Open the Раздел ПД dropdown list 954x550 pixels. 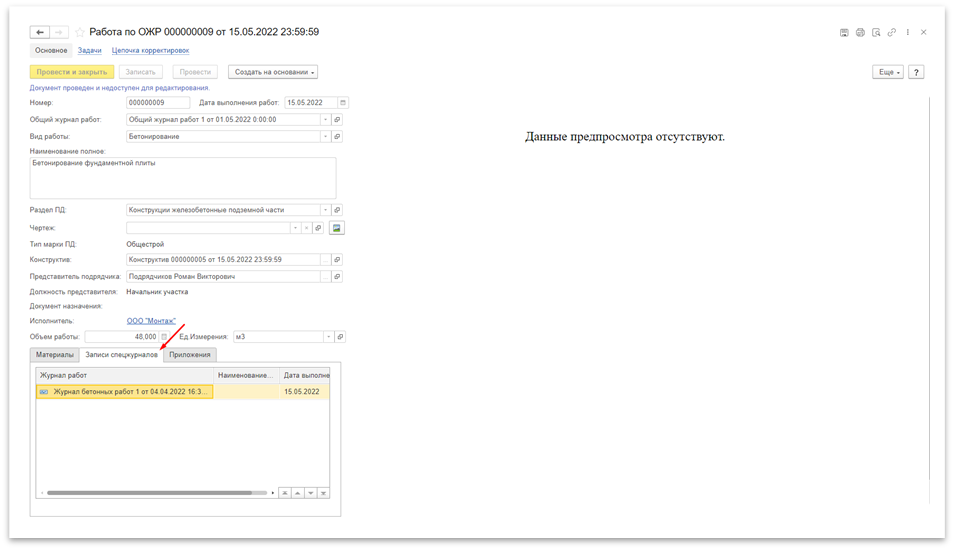point(324,210)
